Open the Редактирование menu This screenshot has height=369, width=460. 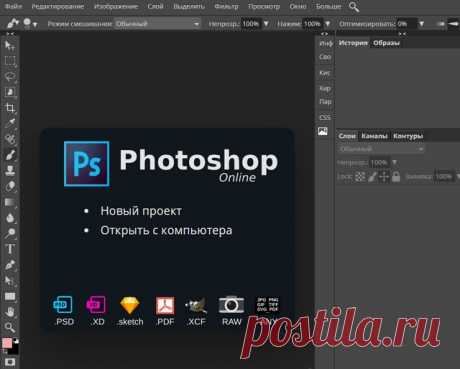(x=58, y=6)
